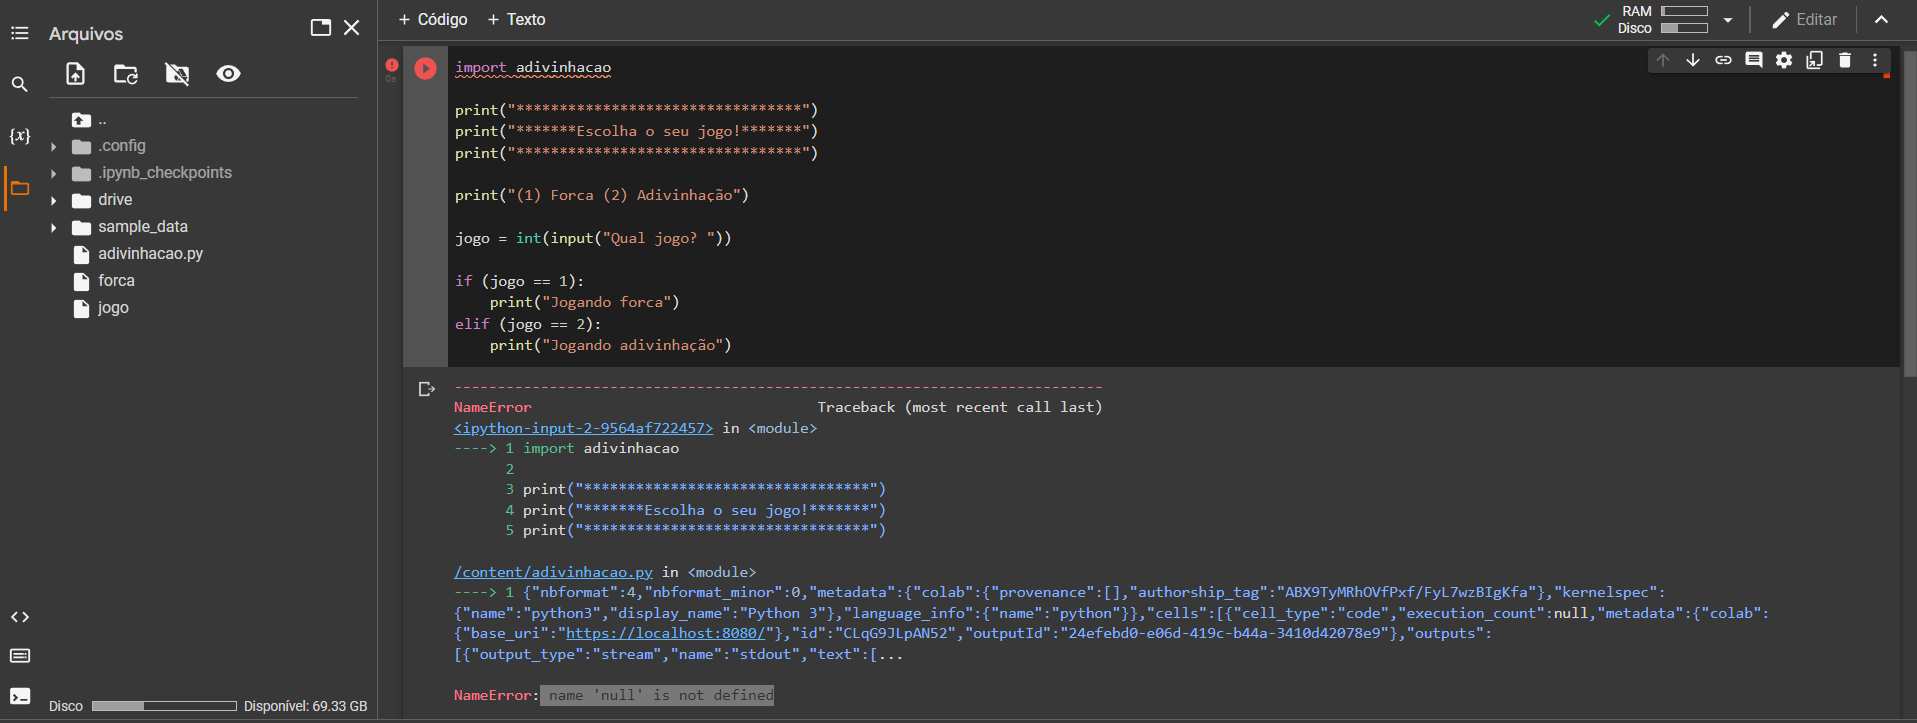The image size is (1917, 723).
Task: Copy link to cell icon
Action: tap(1723, 60)
